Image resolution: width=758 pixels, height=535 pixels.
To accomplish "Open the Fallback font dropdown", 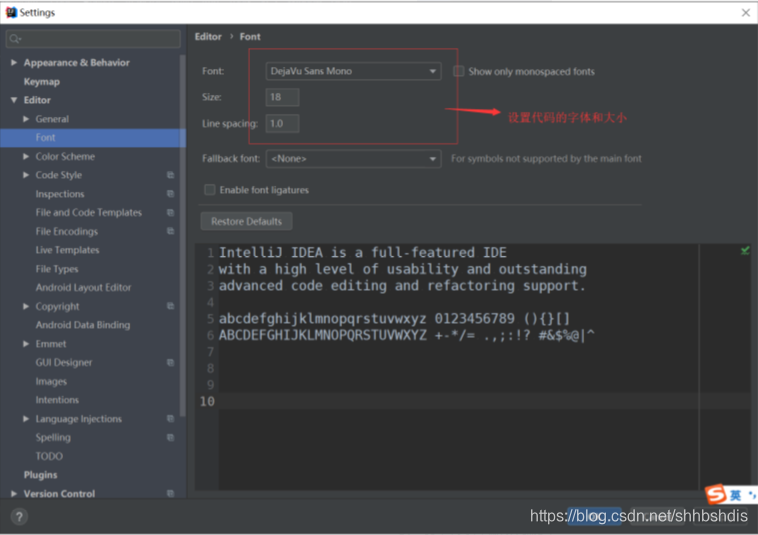I will (x=353, y=159).
